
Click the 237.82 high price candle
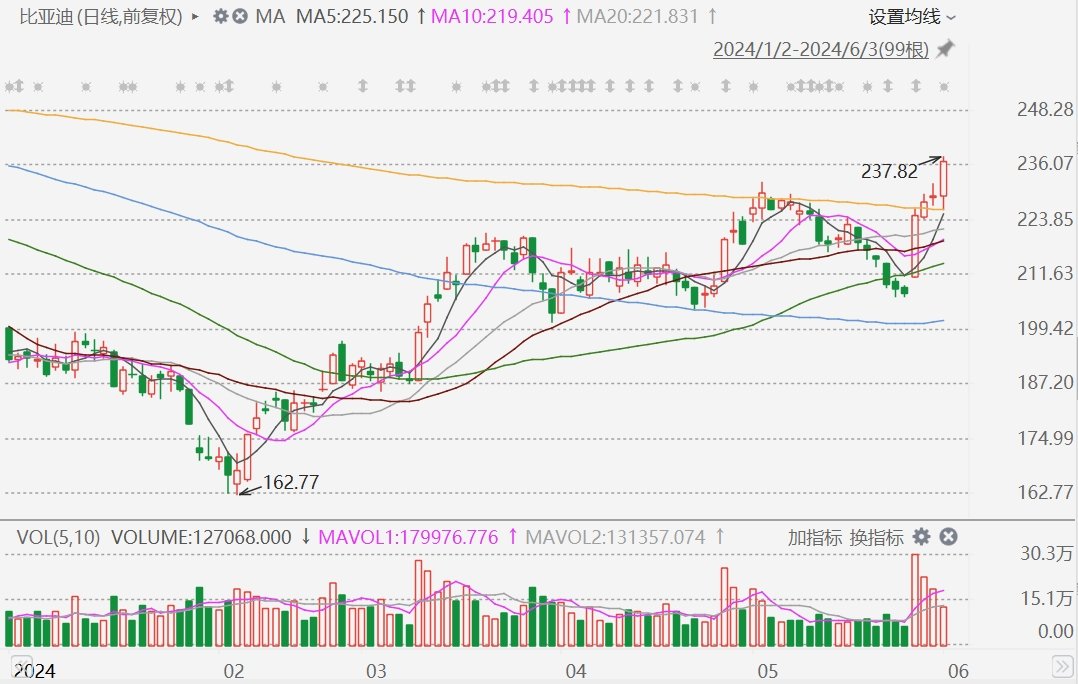click(x=943, y=180)
